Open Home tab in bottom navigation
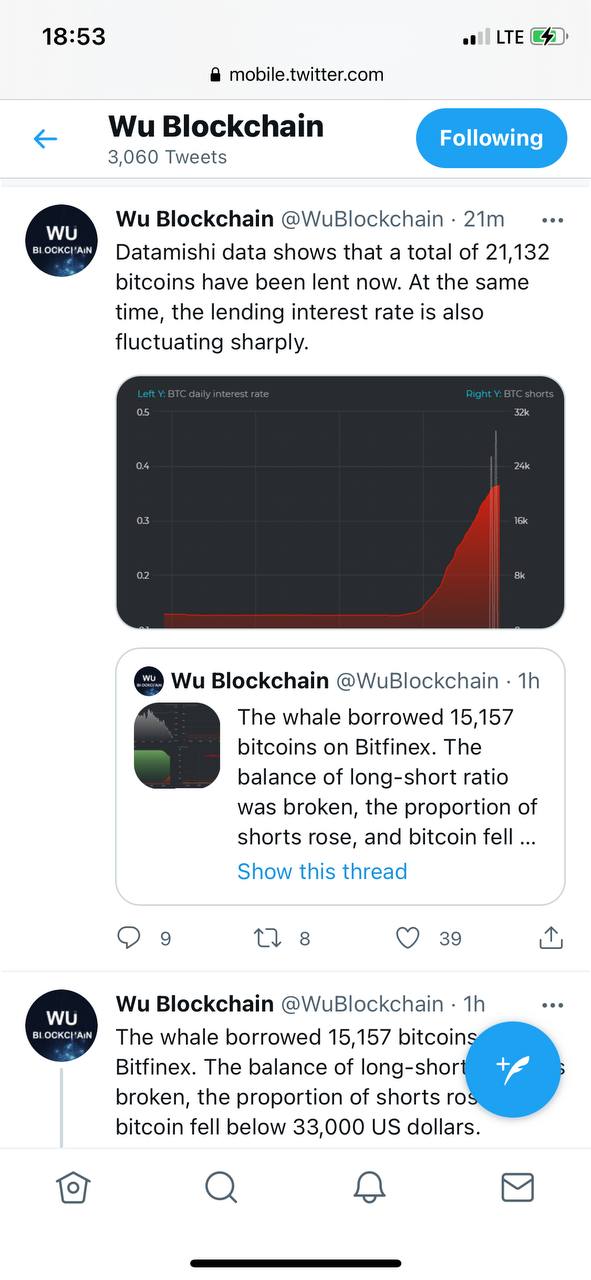 coord(73,1187)
